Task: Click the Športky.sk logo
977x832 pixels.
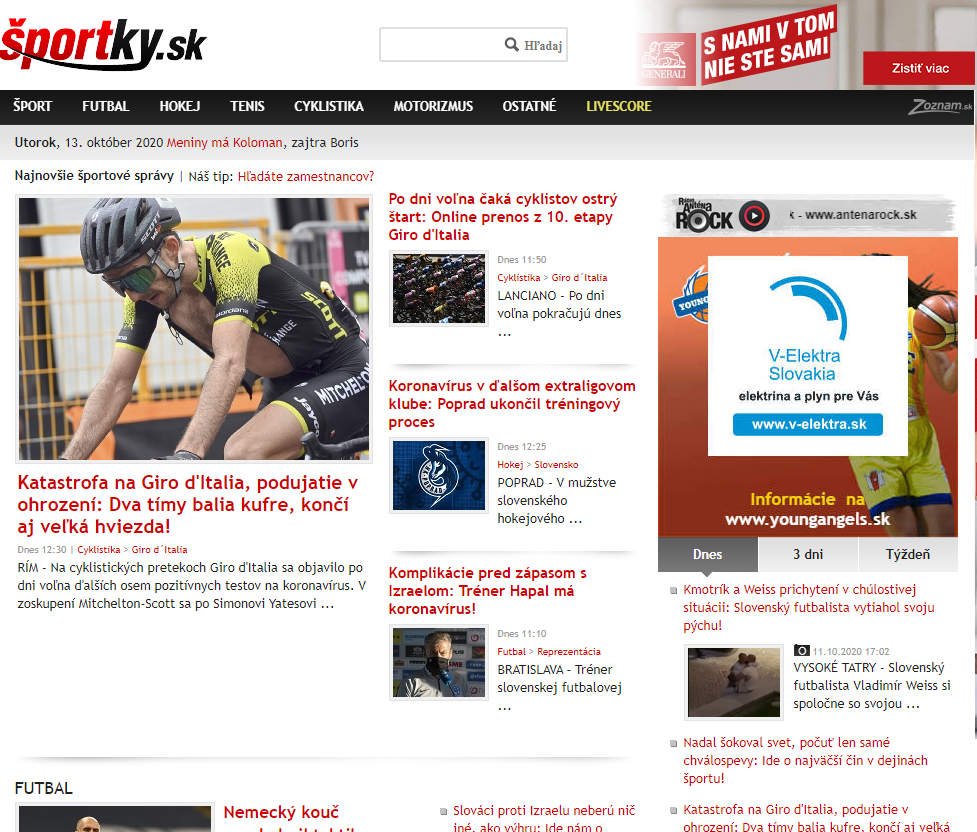Action: pyautogui.click(x=103, y=43)
